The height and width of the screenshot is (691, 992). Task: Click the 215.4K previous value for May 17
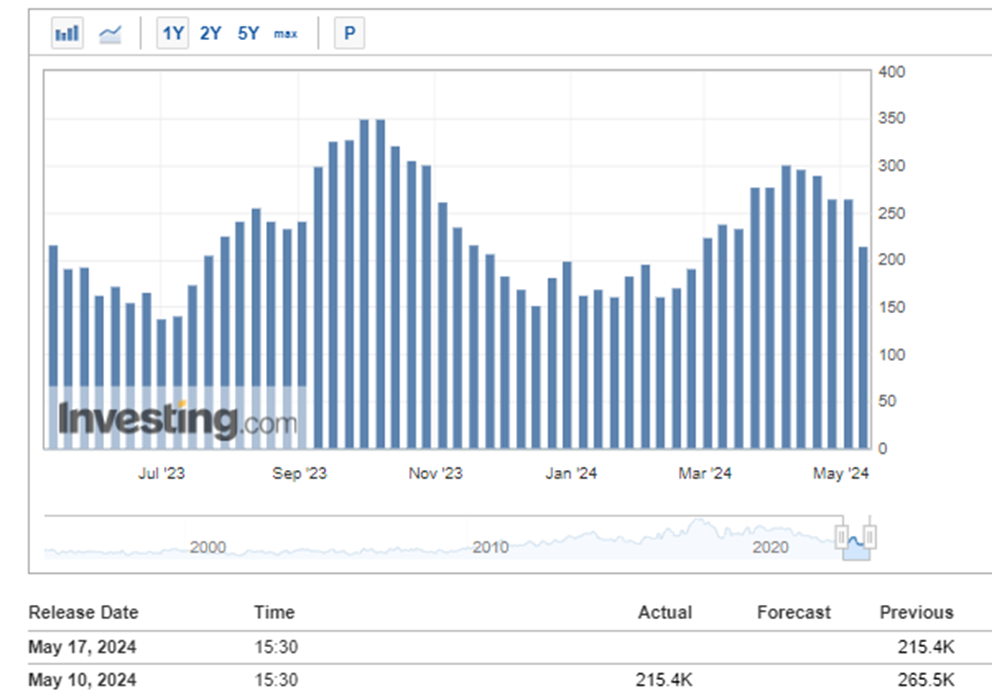926,647
